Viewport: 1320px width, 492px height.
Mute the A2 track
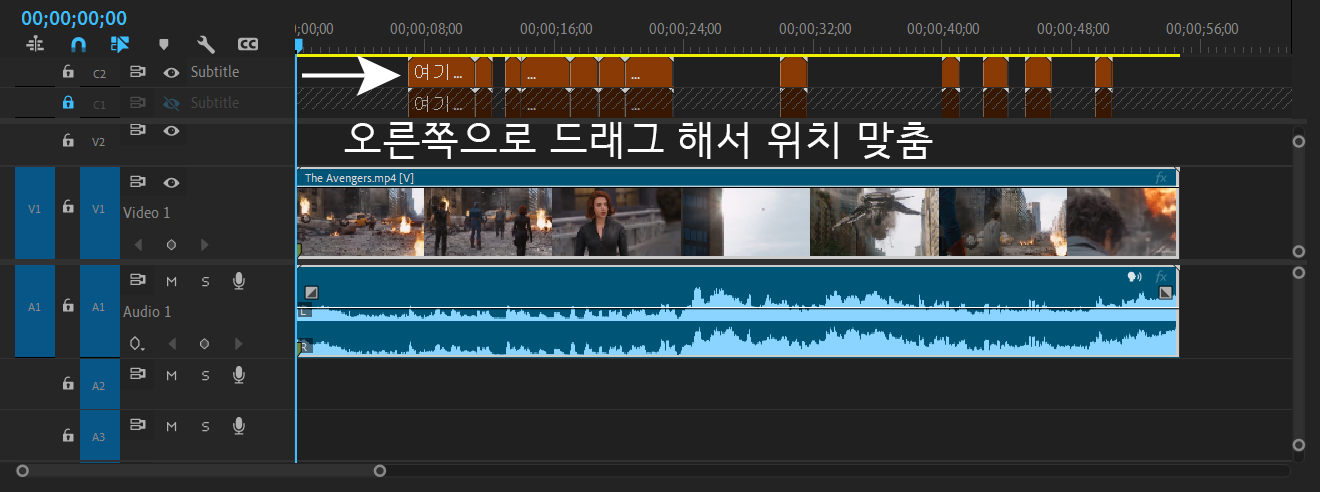171,375
